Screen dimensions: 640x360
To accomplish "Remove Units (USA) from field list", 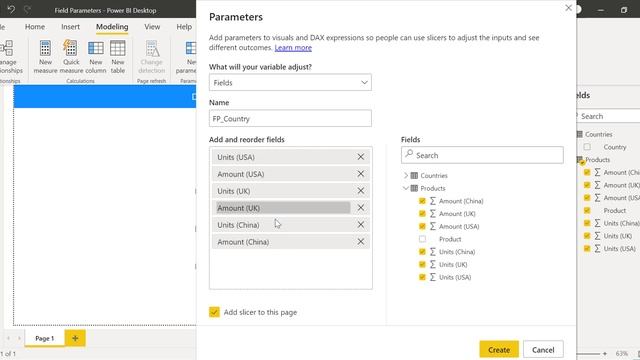I will (361, 157).
